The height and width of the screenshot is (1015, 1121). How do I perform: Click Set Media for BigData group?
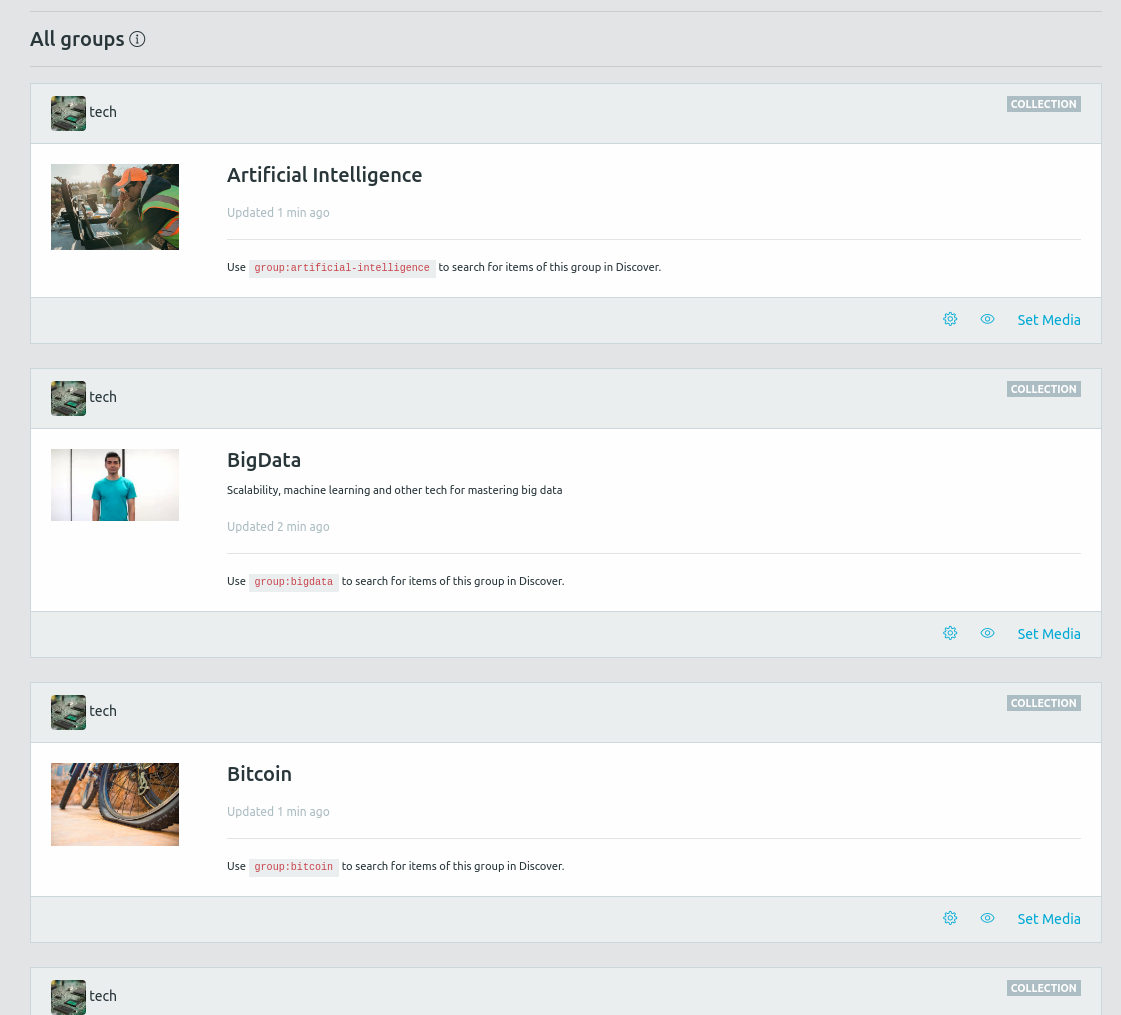(x=1048, y=634)
